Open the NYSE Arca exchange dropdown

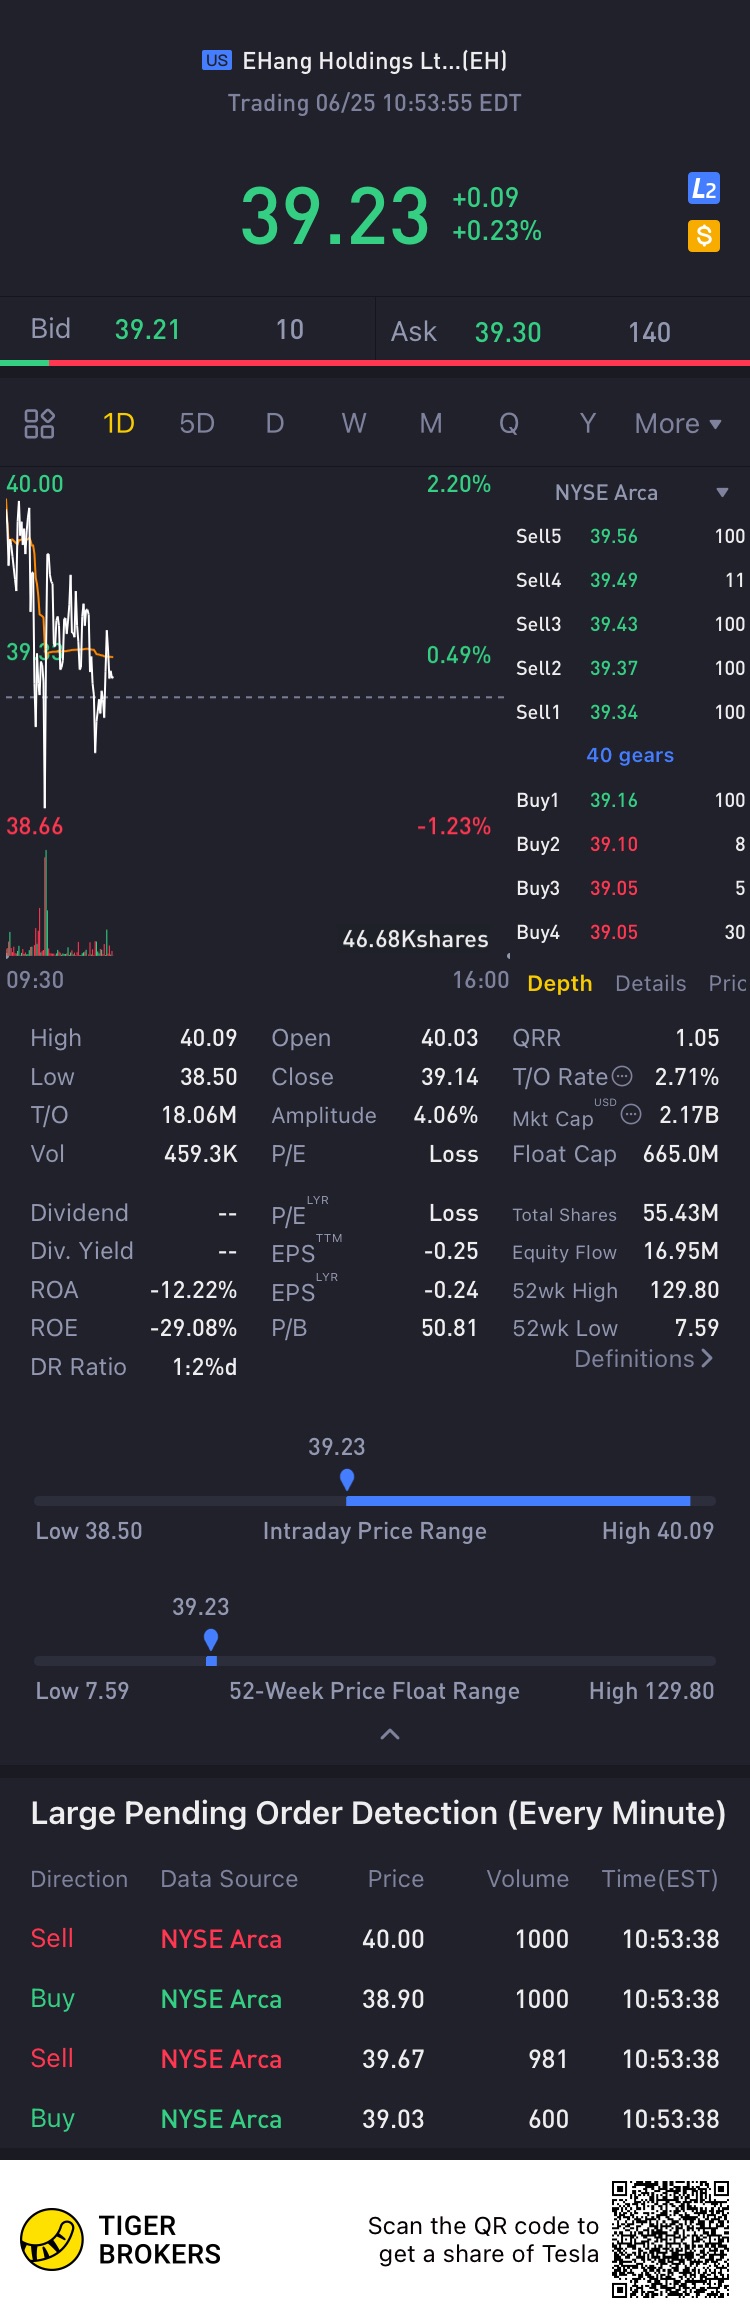coord(641,492)
